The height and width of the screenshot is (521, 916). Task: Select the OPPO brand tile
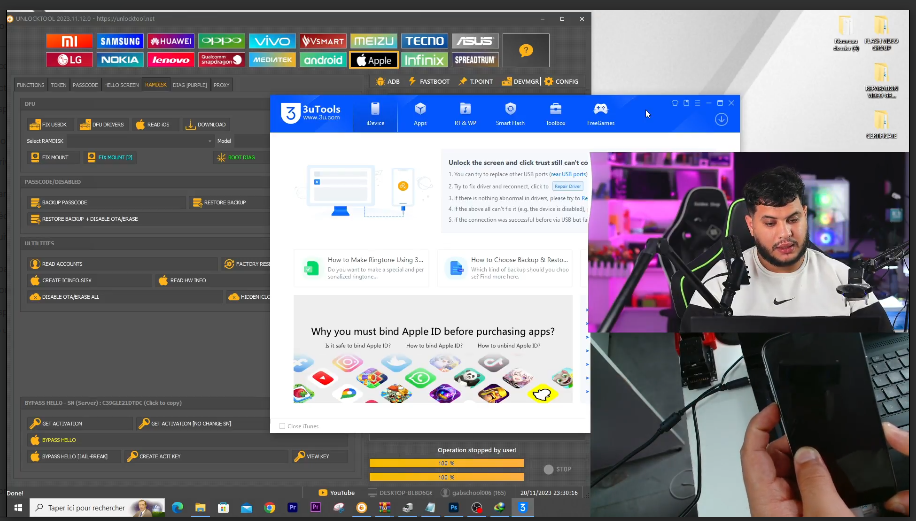point(221,41)
